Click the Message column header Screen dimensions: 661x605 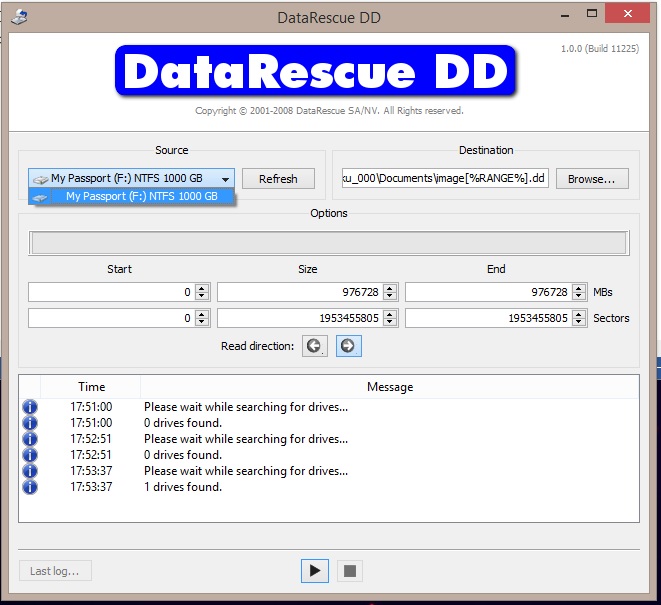point(390,387)
